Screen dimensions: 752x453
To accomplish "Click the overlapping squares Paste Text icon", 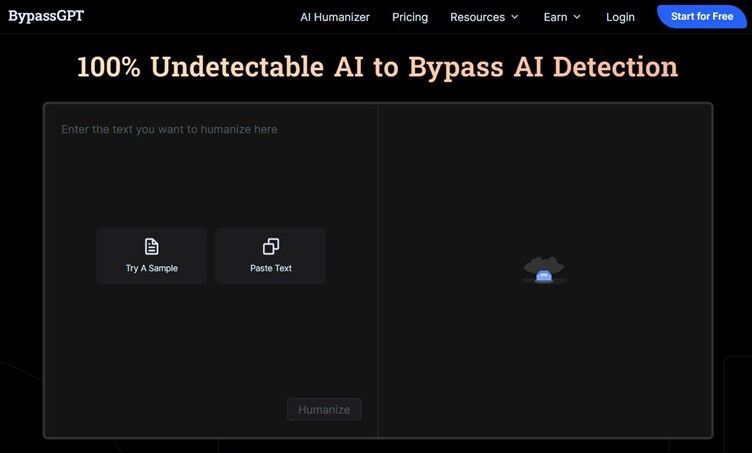I will click(270, 246).
